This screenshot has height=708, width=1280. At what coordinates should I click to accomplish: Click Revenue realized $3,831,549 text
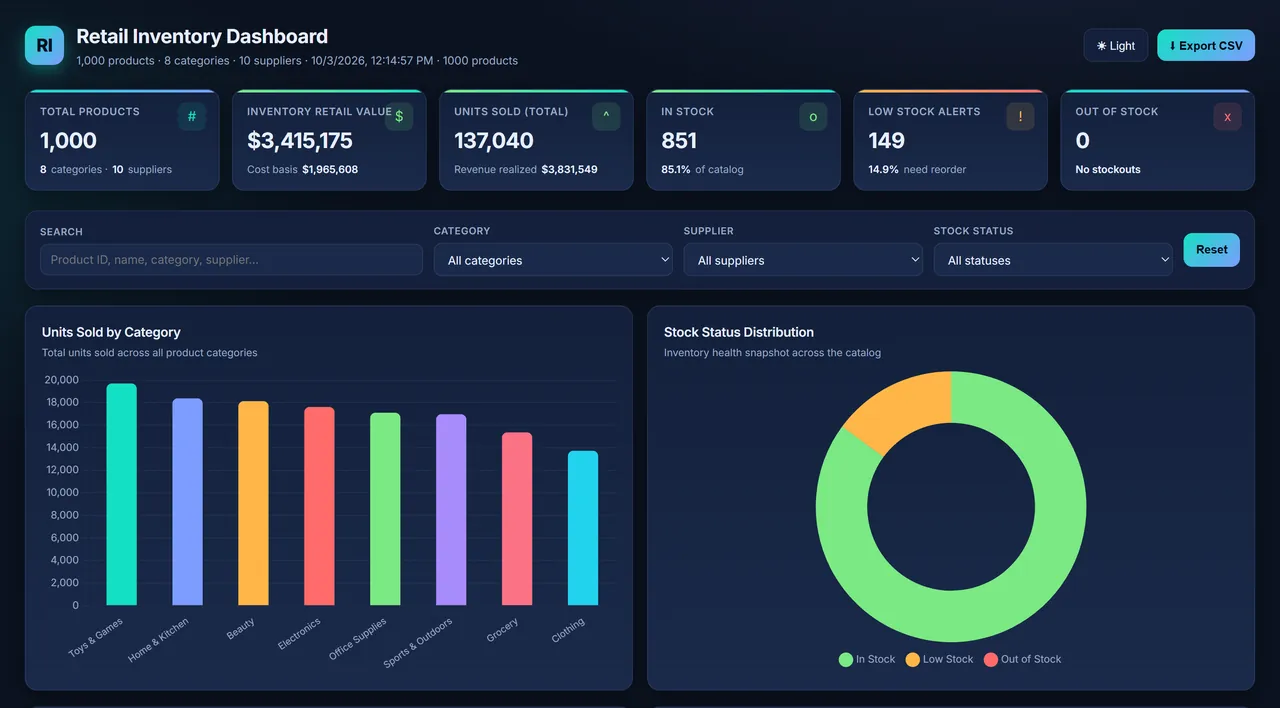526,169
